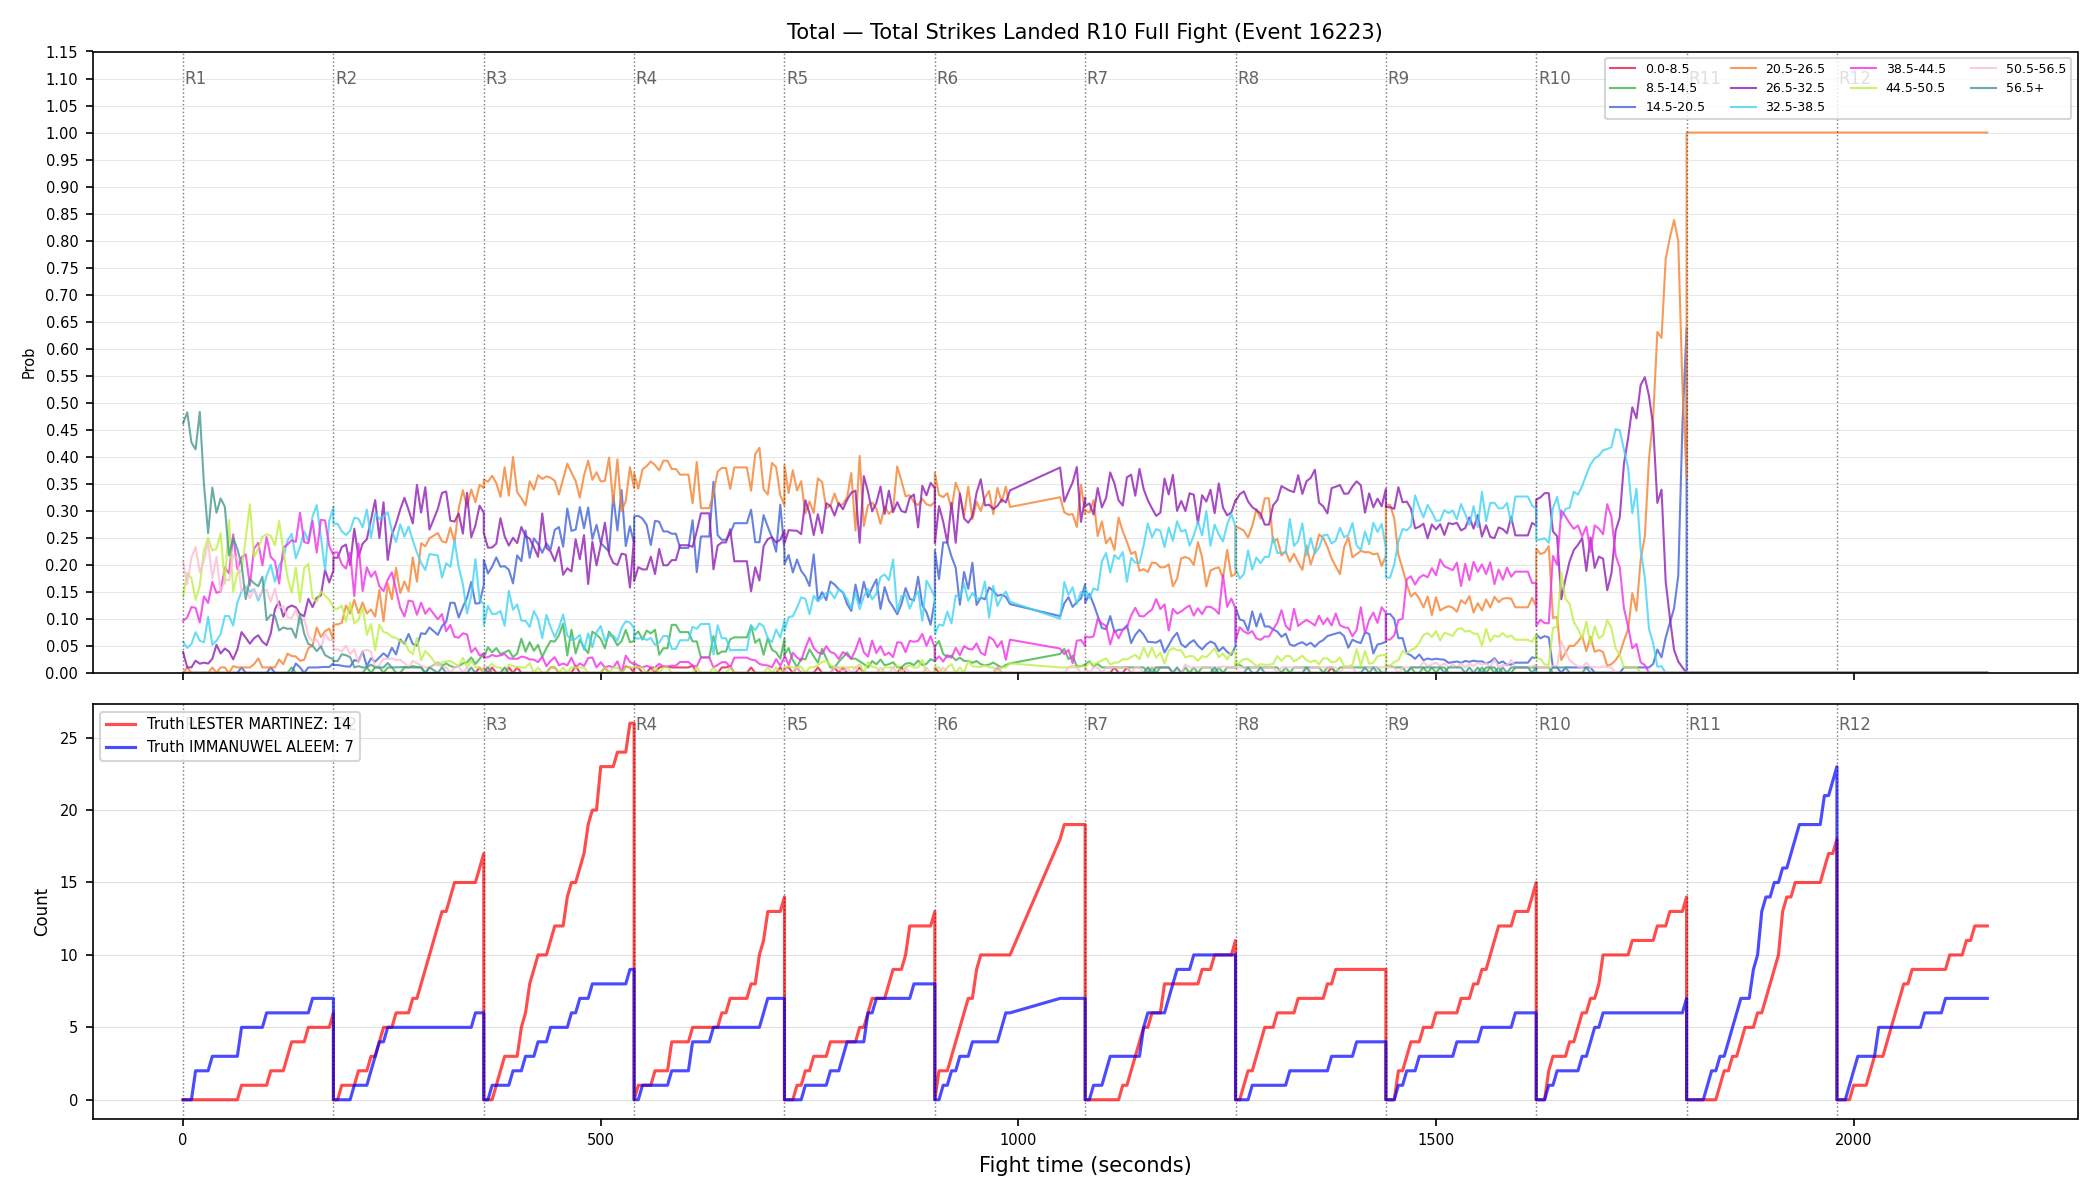Click the R3 round marker in the count chart
Screen dimensions: 2100x1200
[x=496, y=724]
